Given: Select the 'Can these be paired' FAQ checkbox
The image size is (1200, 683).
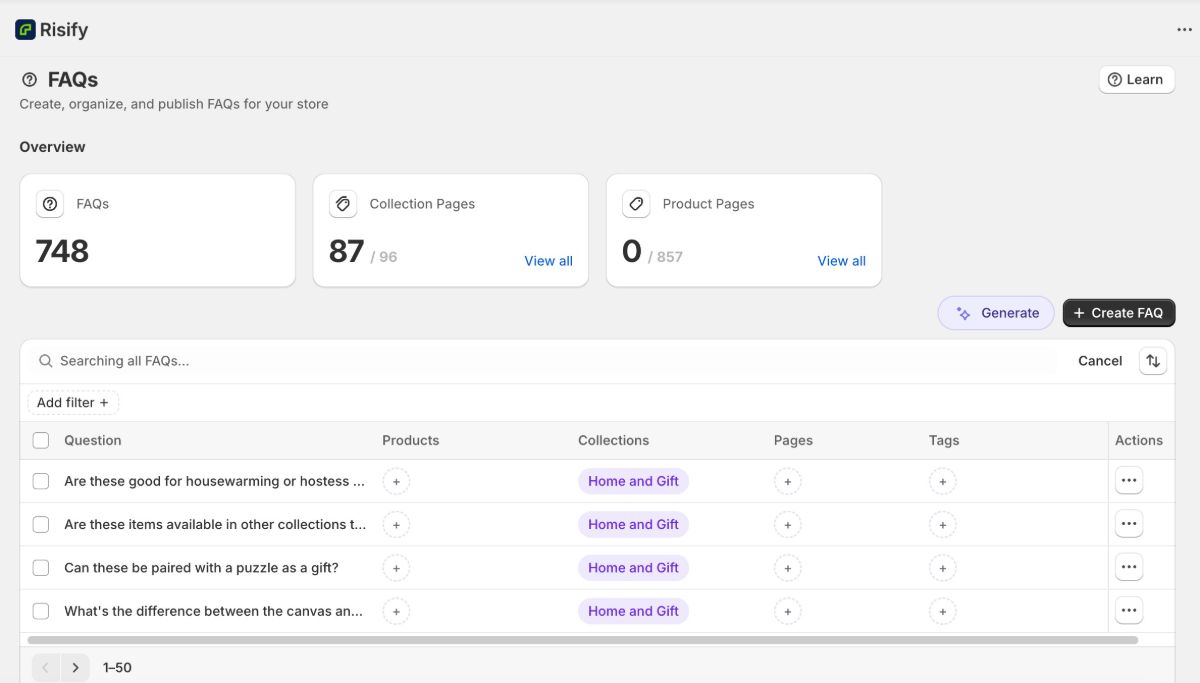Looking at the screenshot, I should click(41, 568).
